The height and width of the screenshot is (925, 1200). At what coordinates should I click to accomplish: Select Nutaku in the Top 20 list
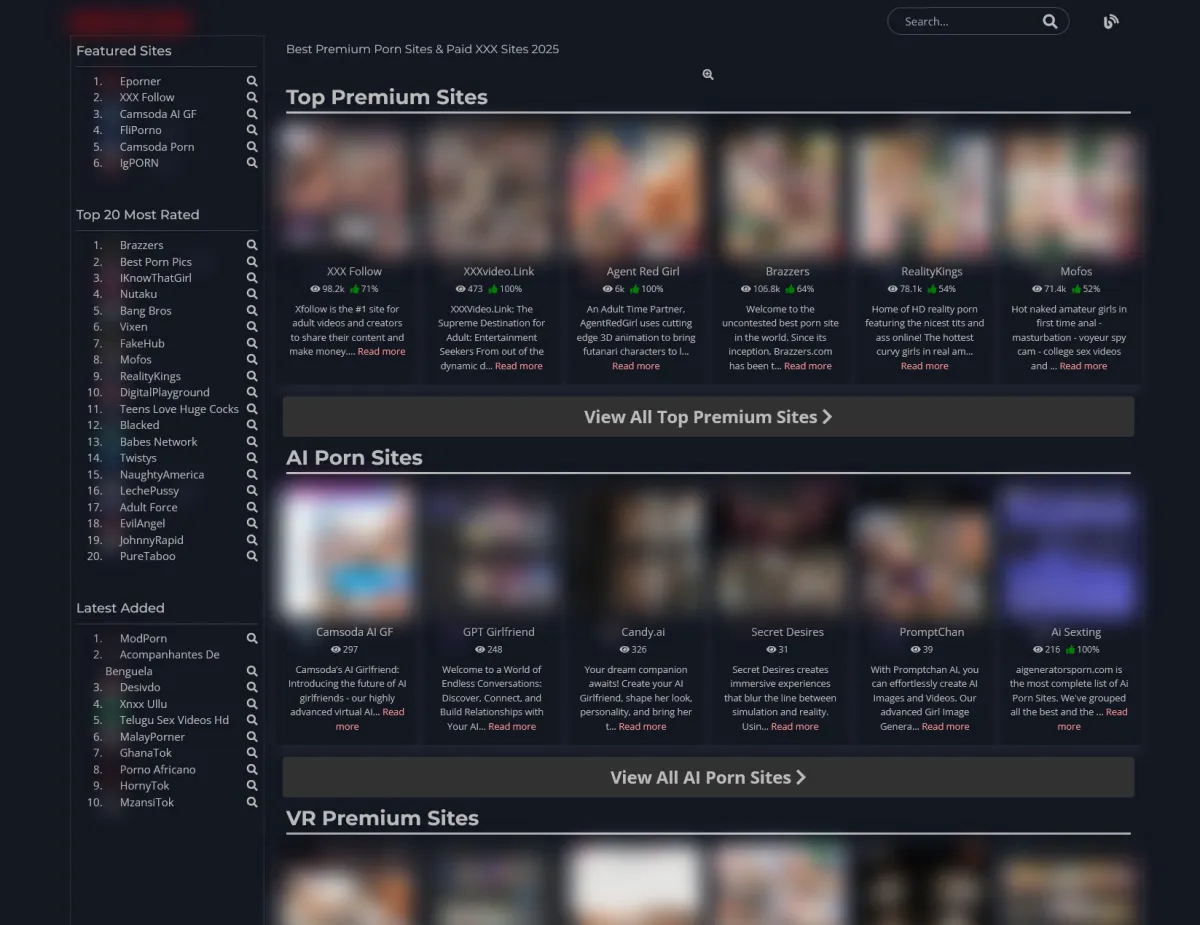coord(138,294)
